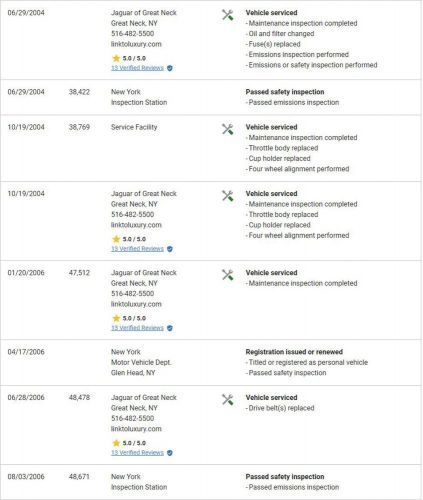Click the wrench icon beside Drive belt(s) replaced
Image resolution: width=423 pixels, height=500 pixels.
pyautogui.click(x=228, y=400)
